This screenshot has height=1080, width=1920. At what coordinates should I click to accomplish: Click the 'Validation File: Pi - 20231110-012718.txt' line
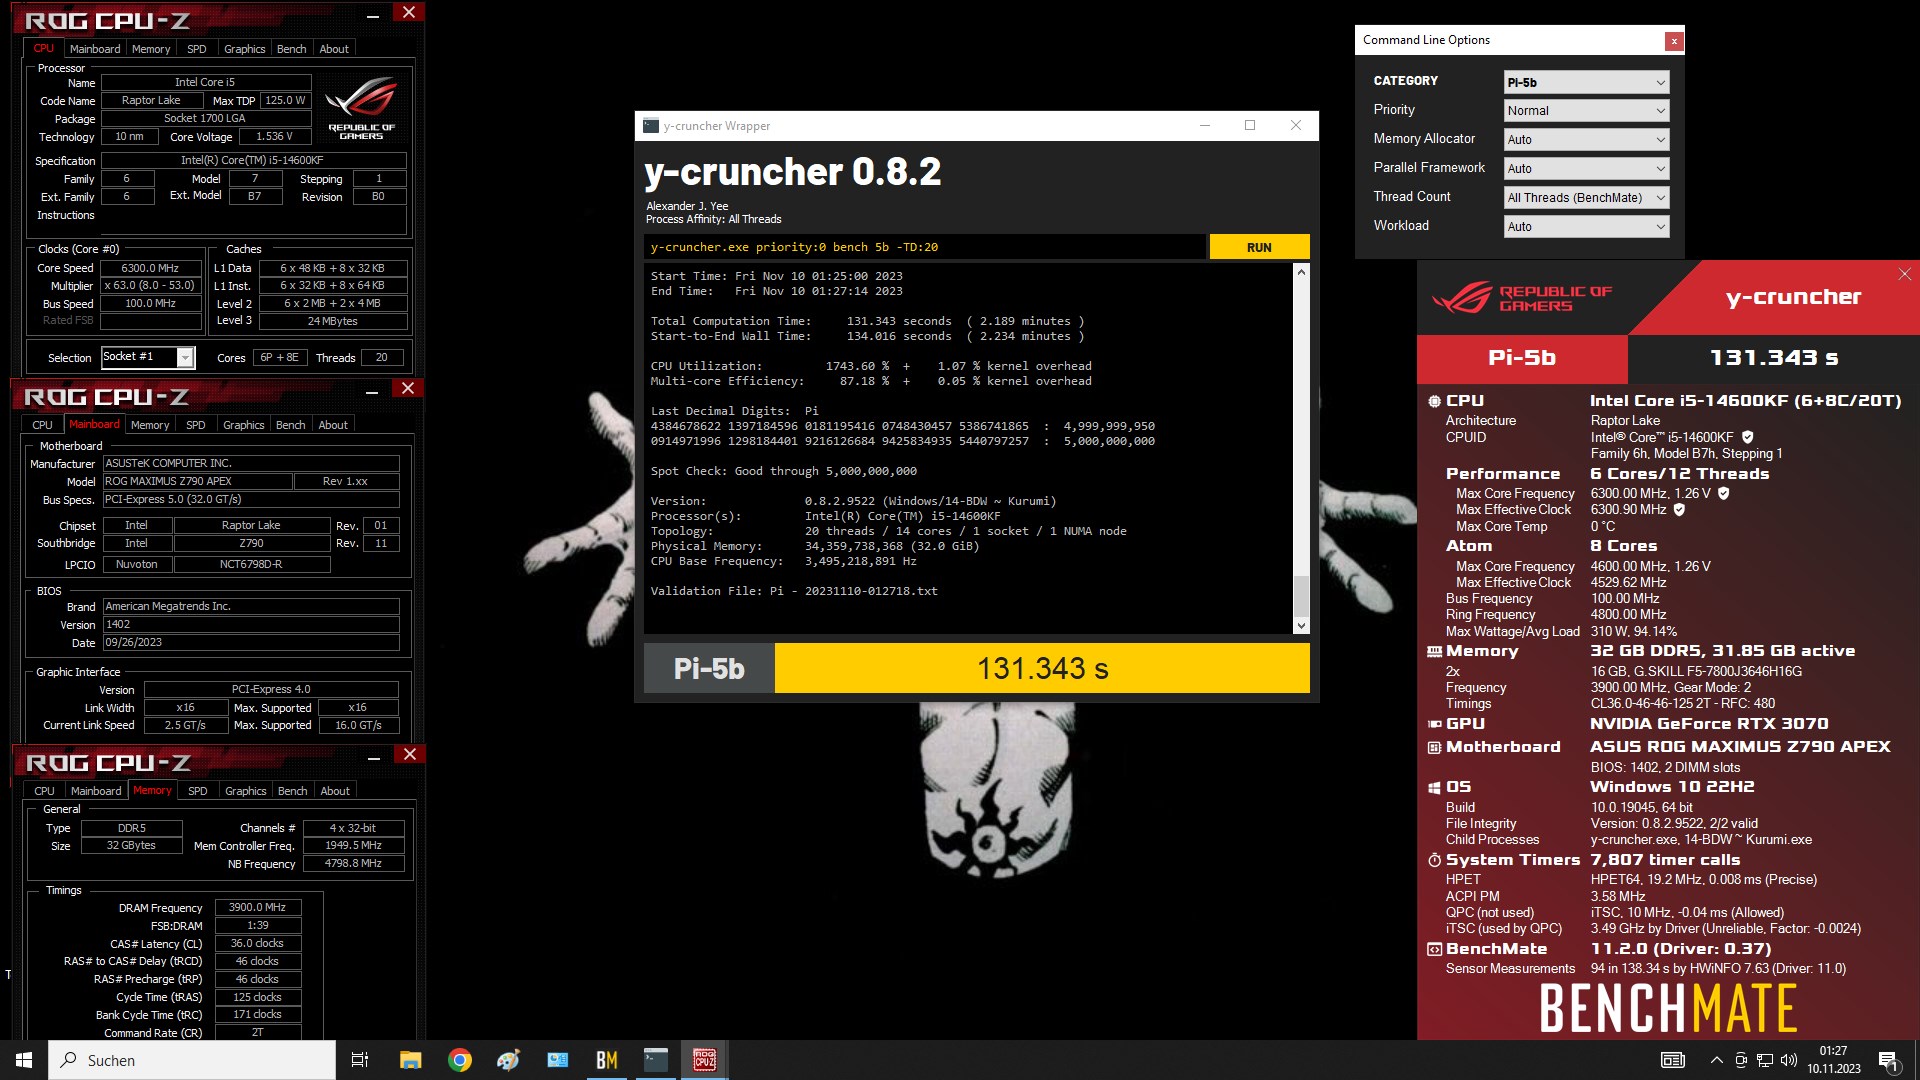(x=794, y=591)
